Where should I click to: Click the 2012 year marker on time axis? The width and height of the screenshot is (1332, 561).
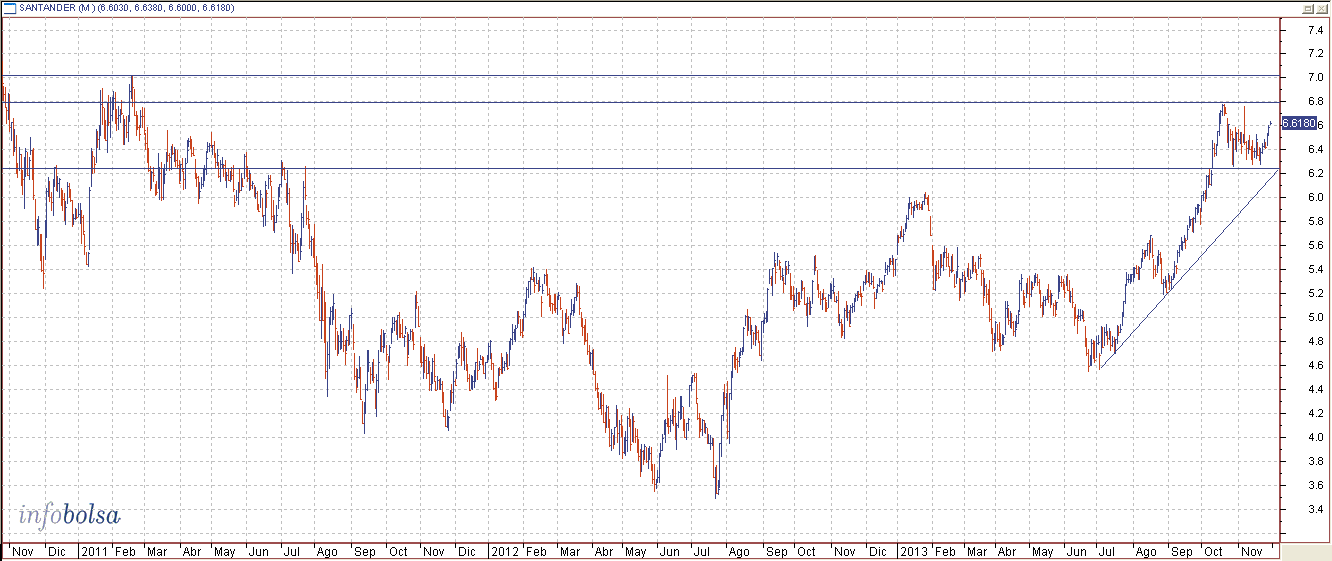point(503,551)
